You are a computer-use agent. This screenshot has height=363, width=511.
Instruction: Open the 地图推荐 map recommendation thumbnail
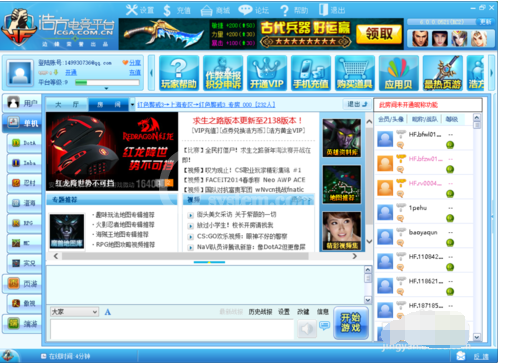[x=342, y=184]
